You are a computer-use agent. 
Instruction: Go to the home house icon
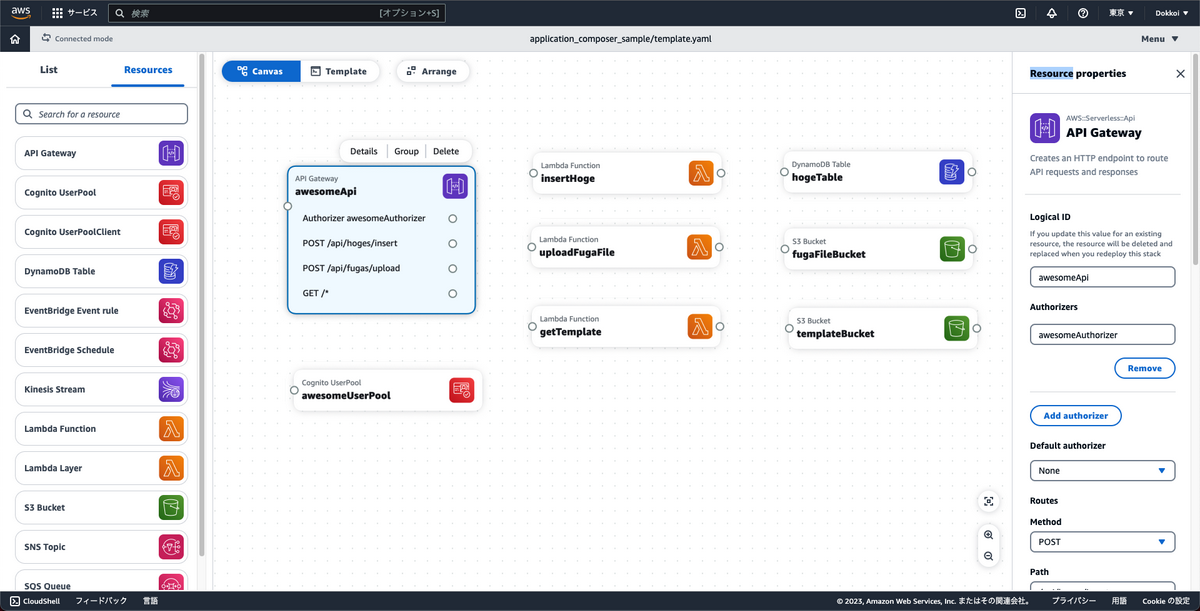[x=14, y=39]
